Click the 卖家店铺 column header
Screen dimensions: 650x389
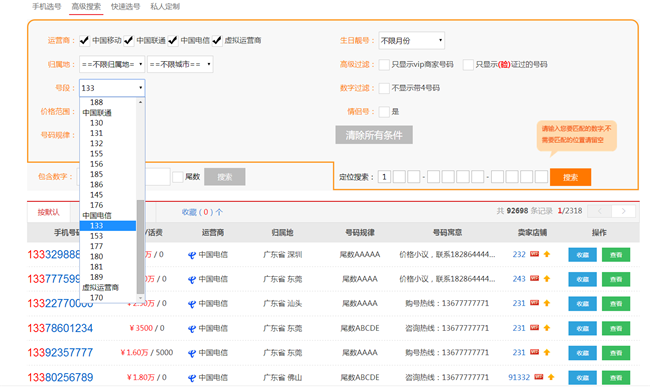532,233
